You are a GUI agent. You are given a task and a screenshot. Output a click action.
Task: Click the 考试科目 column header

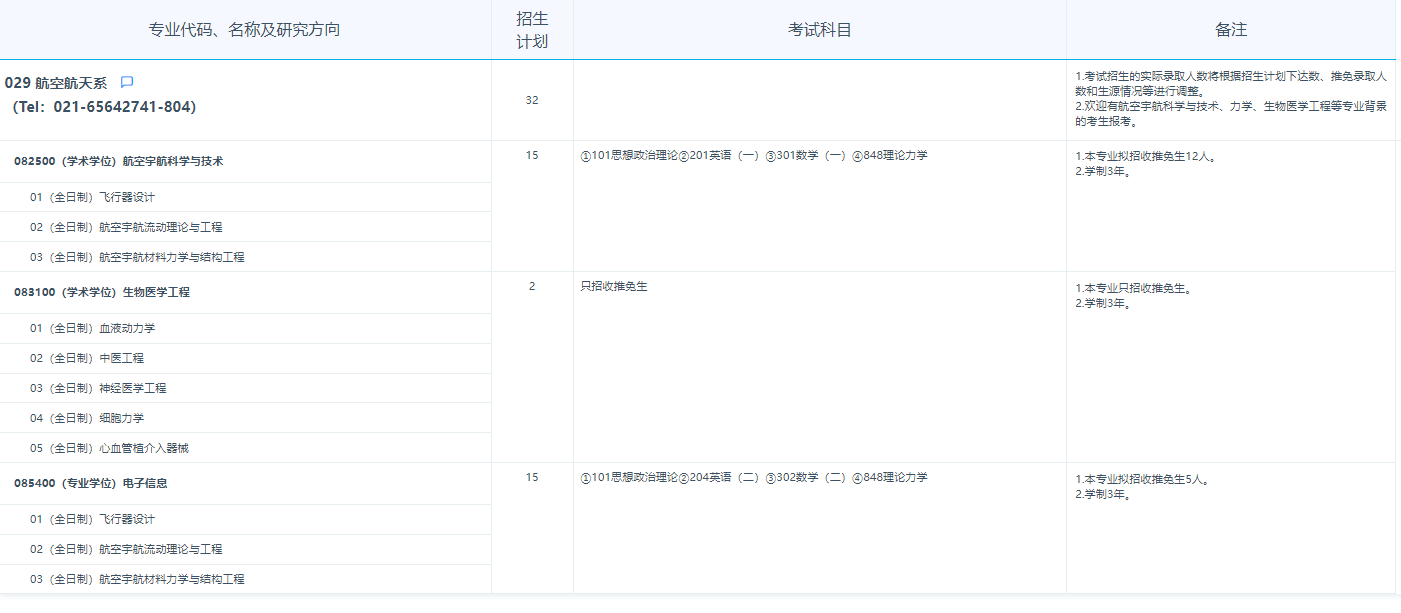point(819,30)
